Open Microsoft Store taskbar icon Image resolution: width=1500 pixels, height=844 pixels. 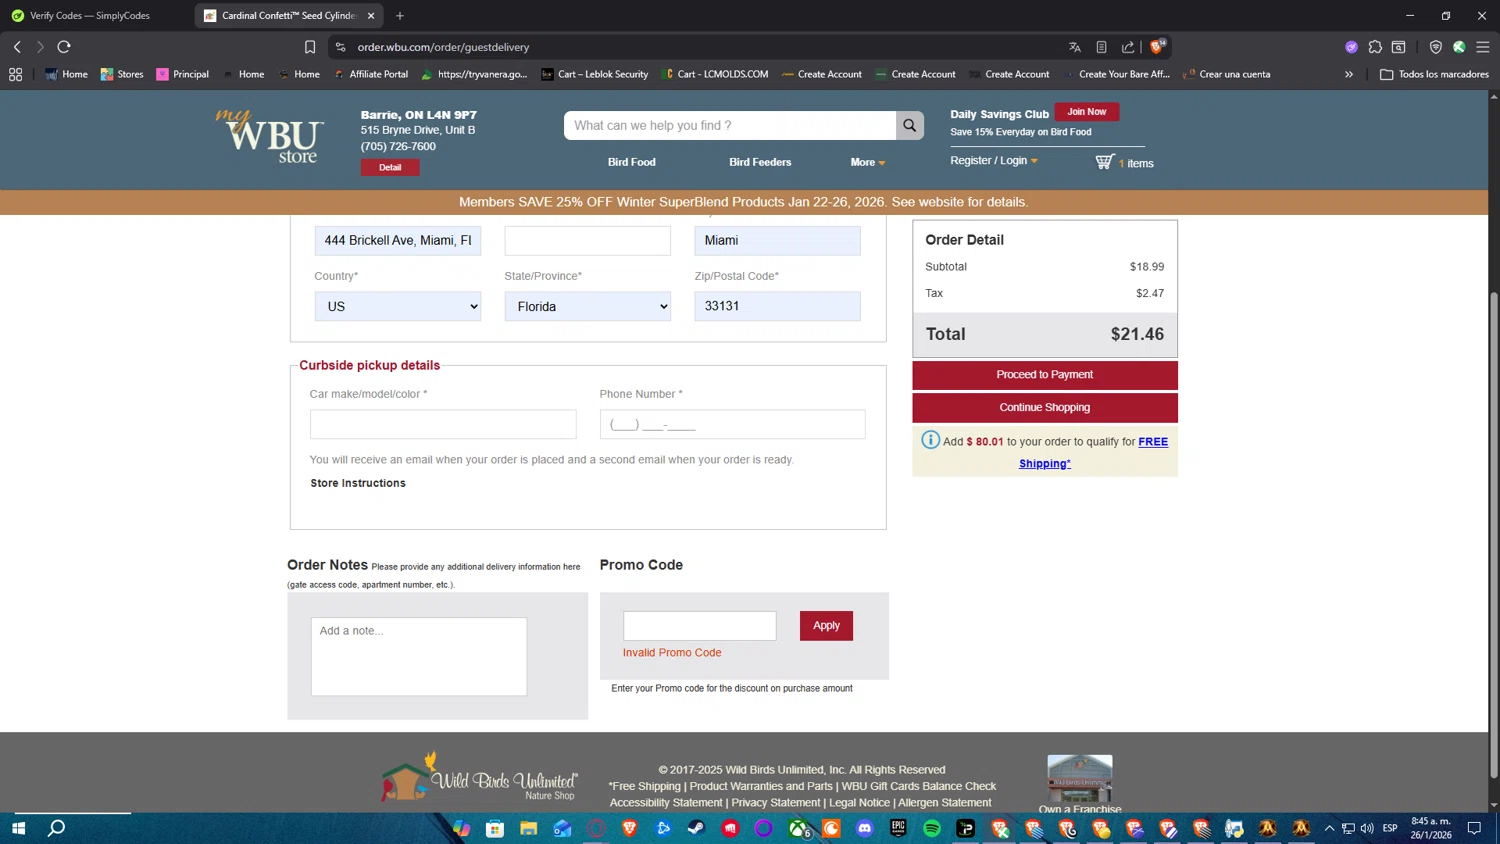[x=494, y=828]
